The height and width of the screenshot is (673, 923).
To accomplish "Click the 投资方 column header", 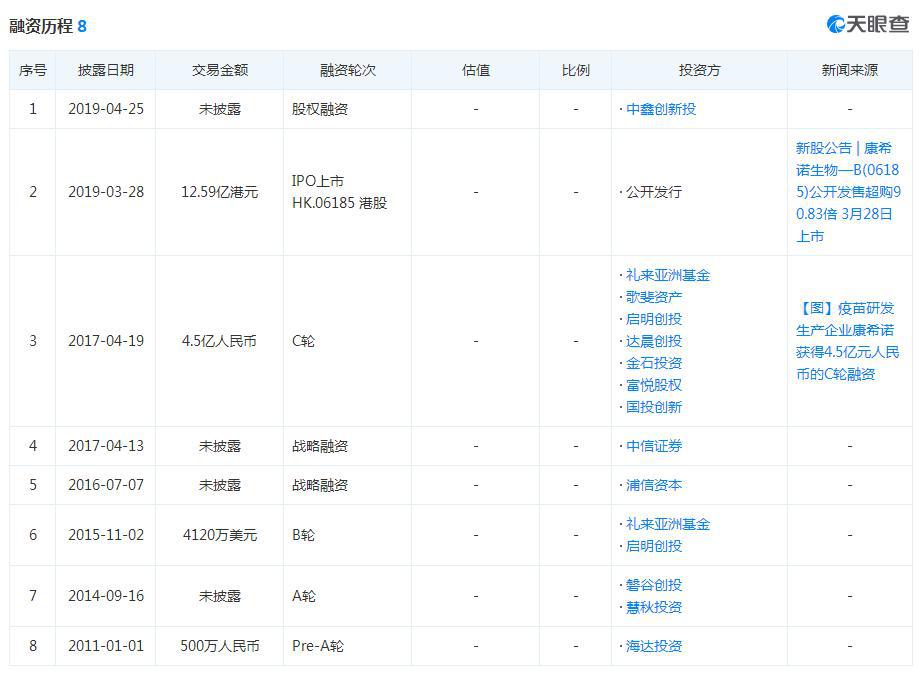I will (x=699, y=70).
